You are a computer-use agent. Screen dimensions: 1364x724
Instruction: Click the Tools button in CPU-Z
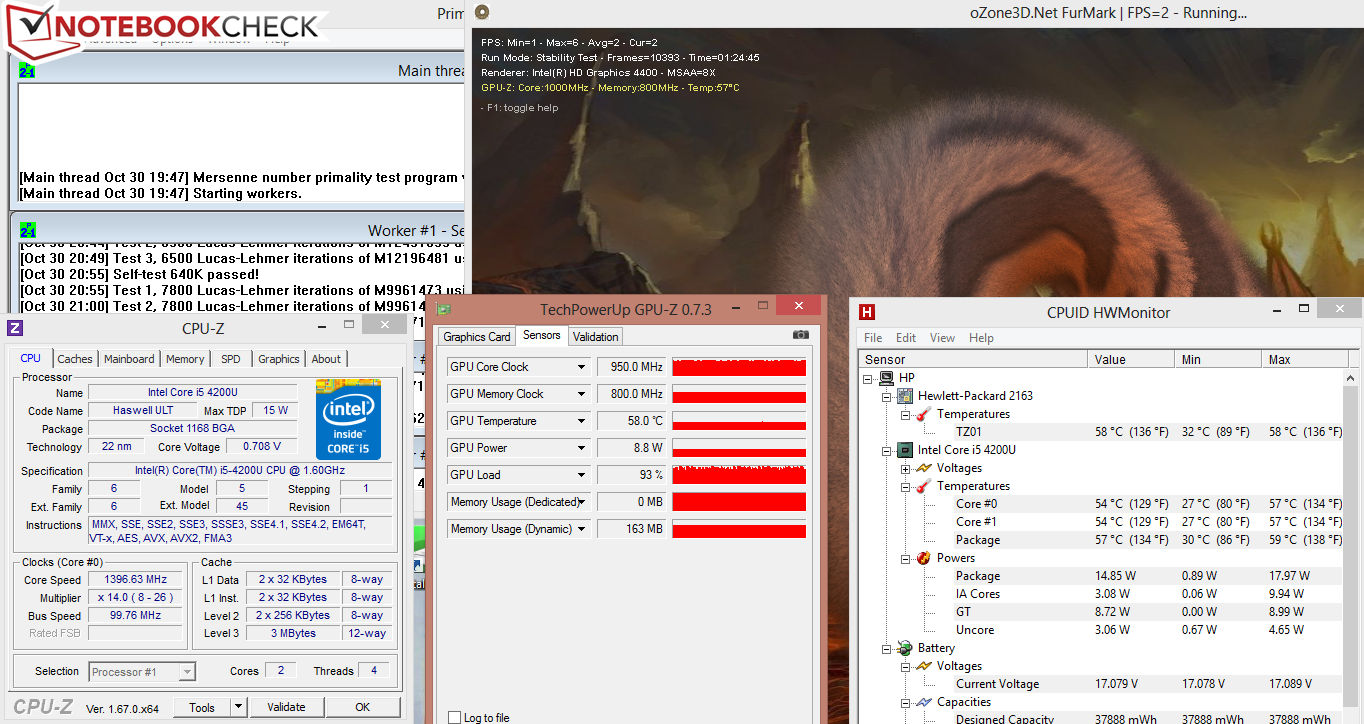(202, 707)
